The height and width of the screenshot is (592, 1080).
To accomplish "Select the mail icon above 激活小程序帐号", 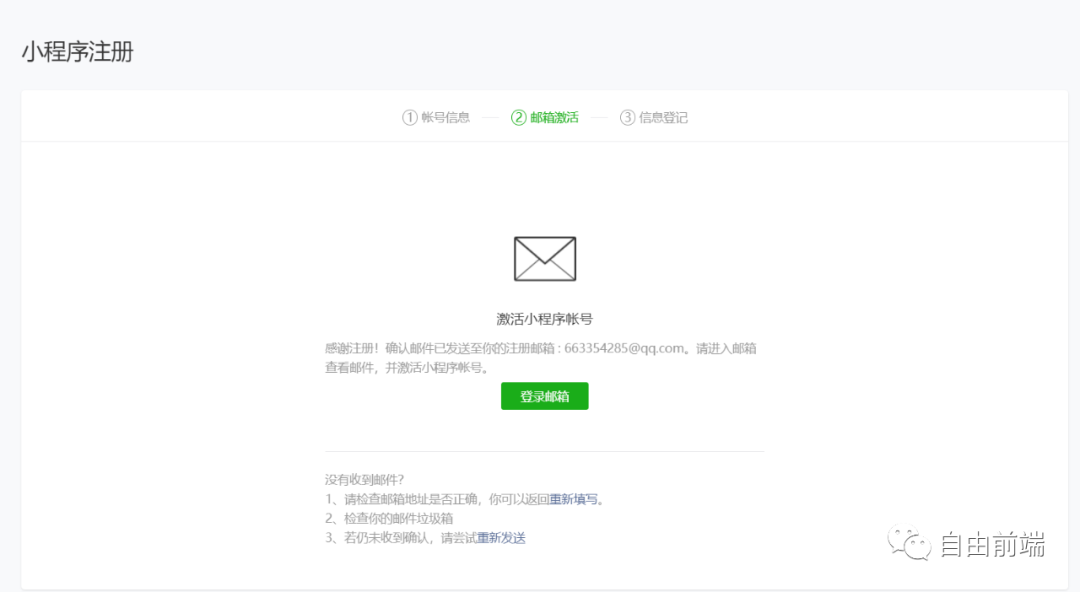I will (544, 258).
